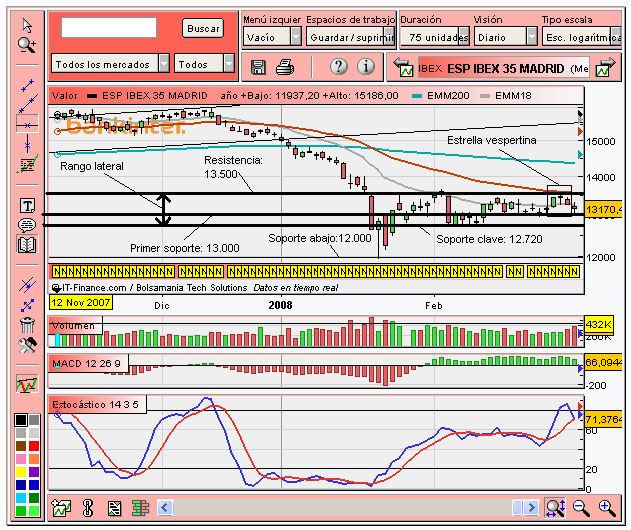The width and height of the screenshot is (631, 530).
Task: Open the info i icon
Action: point(366,66)
